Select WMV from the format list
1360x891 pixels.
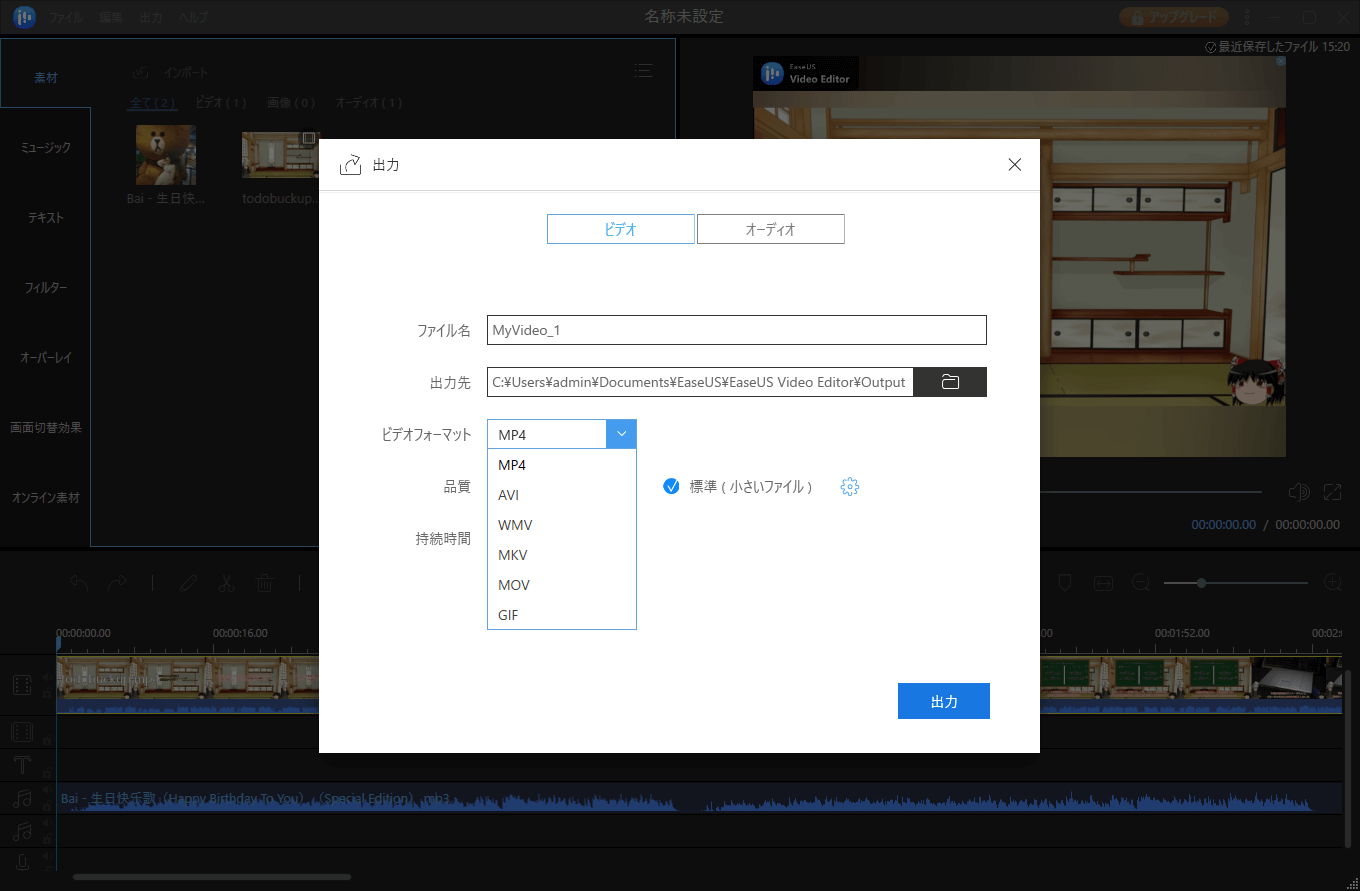pyautogui.click(x=561, y=525)
